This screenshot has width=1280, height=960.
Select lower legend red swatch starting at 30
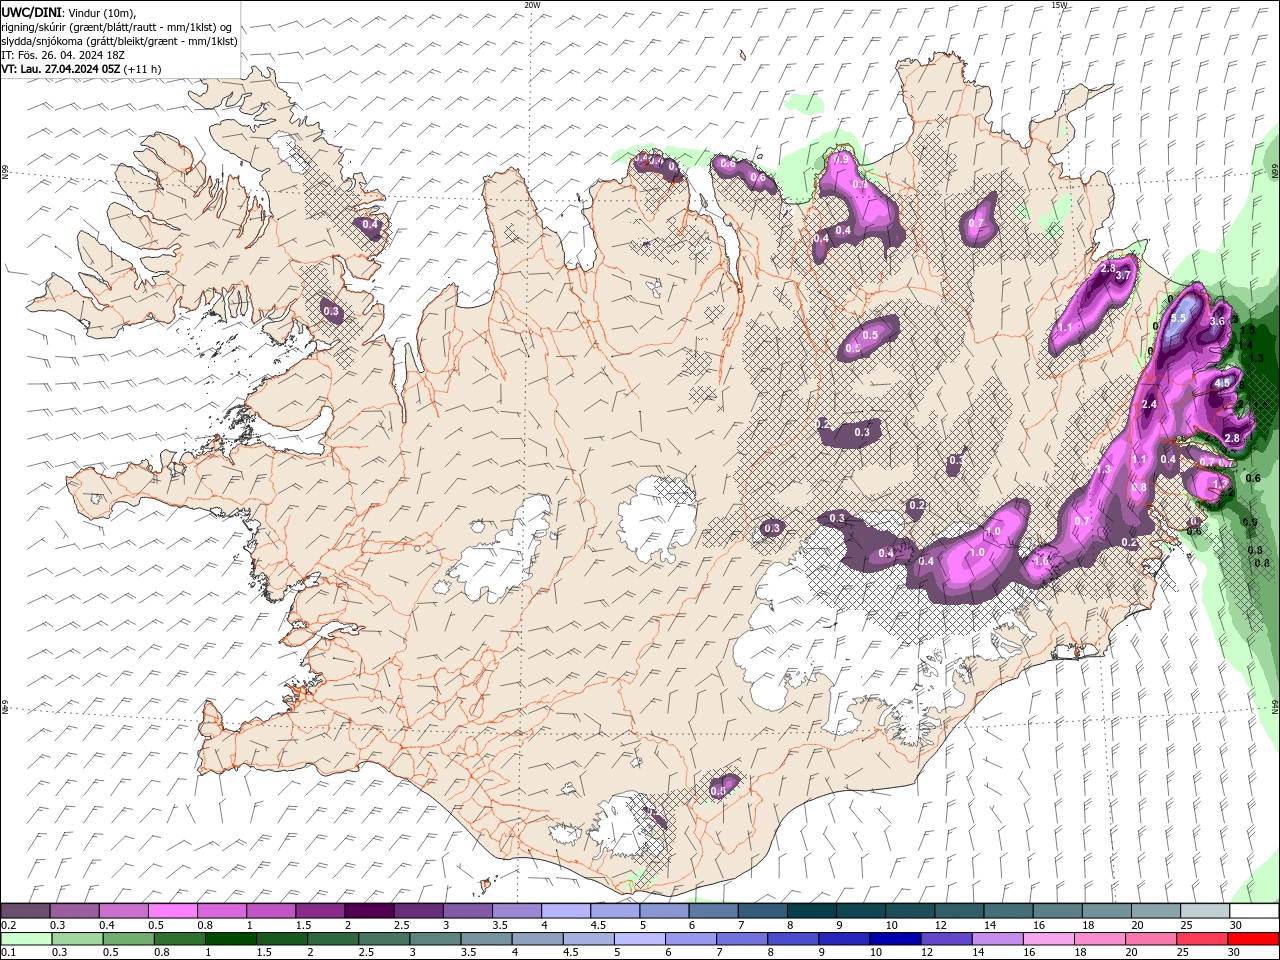click(1255, 939)
